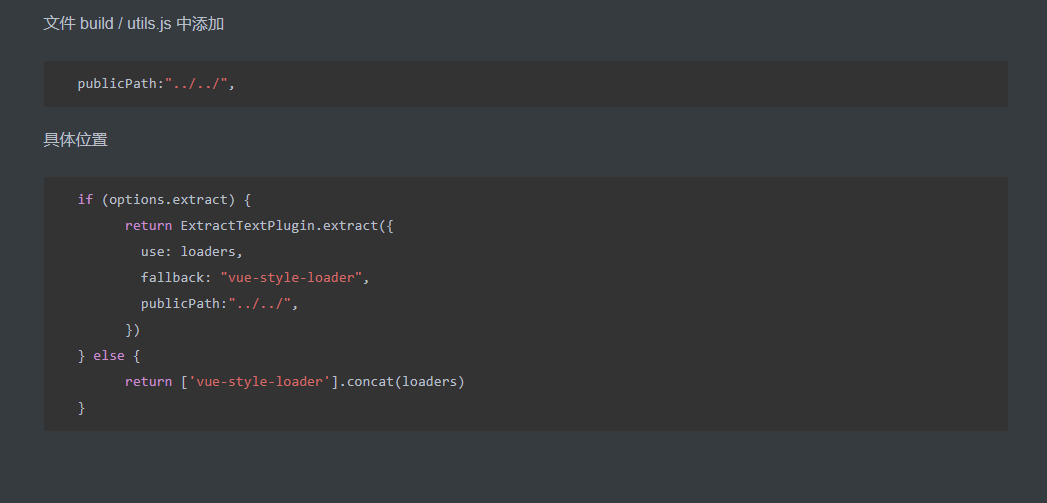
Task: Click the heading text mentioning build / utils.js
Action: [133, 24]
